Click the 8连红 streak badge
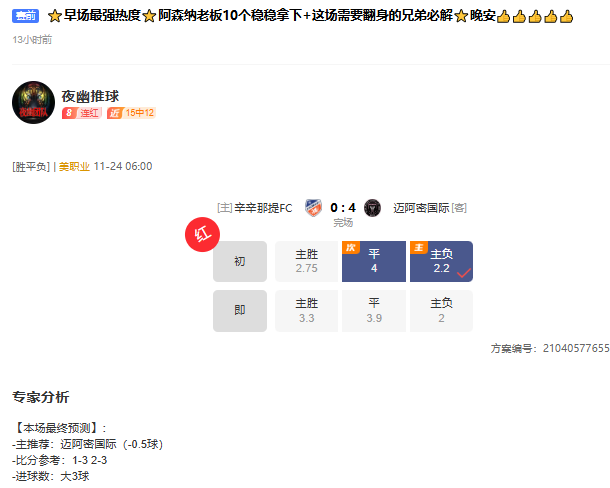The height and width of the screenshot is (488, 610). click(x=82, y=113)
